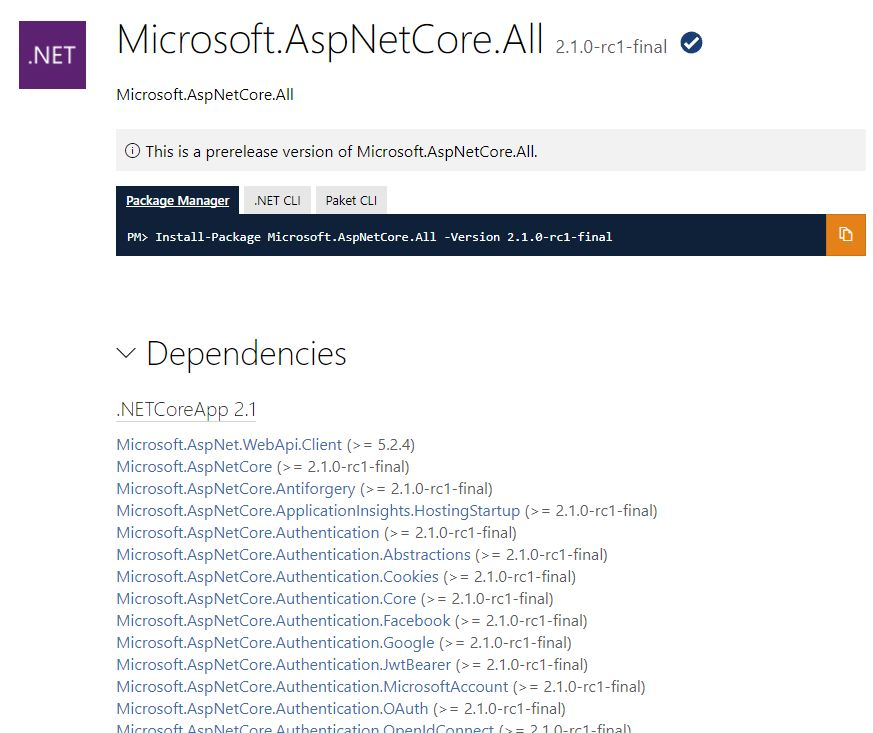873x733 pixels.
Task: Open Authentication.JwtBearer dependency link
Action: (283, 665)
